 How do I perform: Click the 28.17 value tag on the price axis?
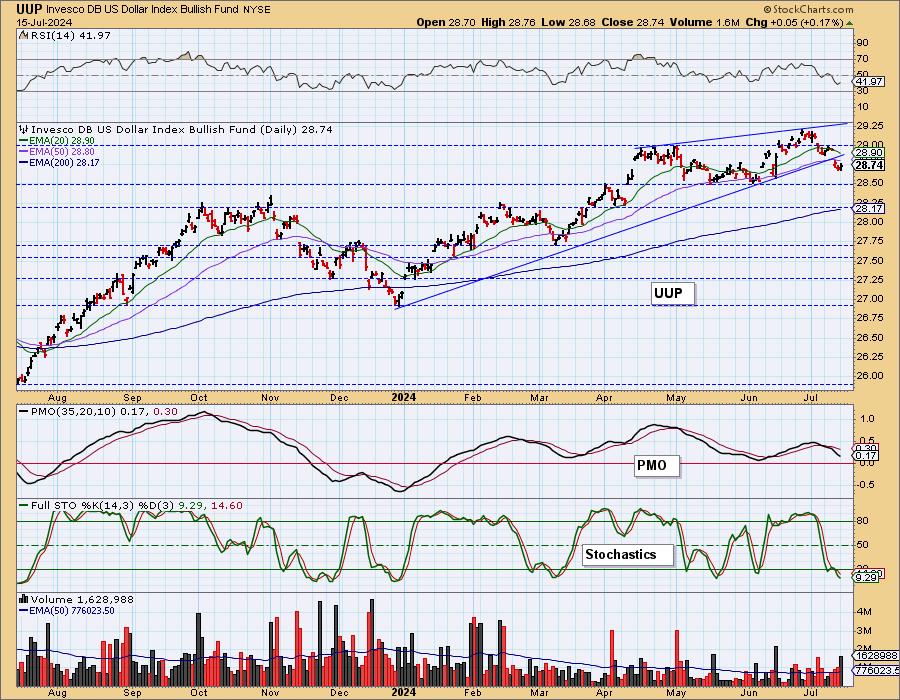tap(869, 209)
